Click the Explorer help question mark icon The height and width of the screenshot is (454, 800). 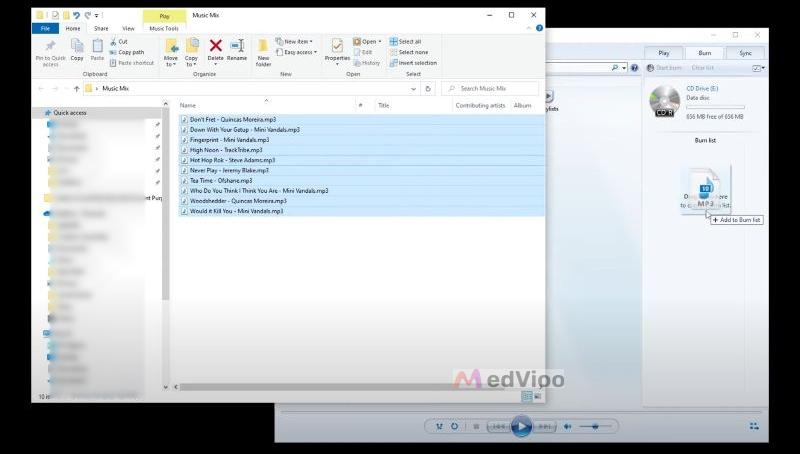pyautogui.click(x=539, y=28)
